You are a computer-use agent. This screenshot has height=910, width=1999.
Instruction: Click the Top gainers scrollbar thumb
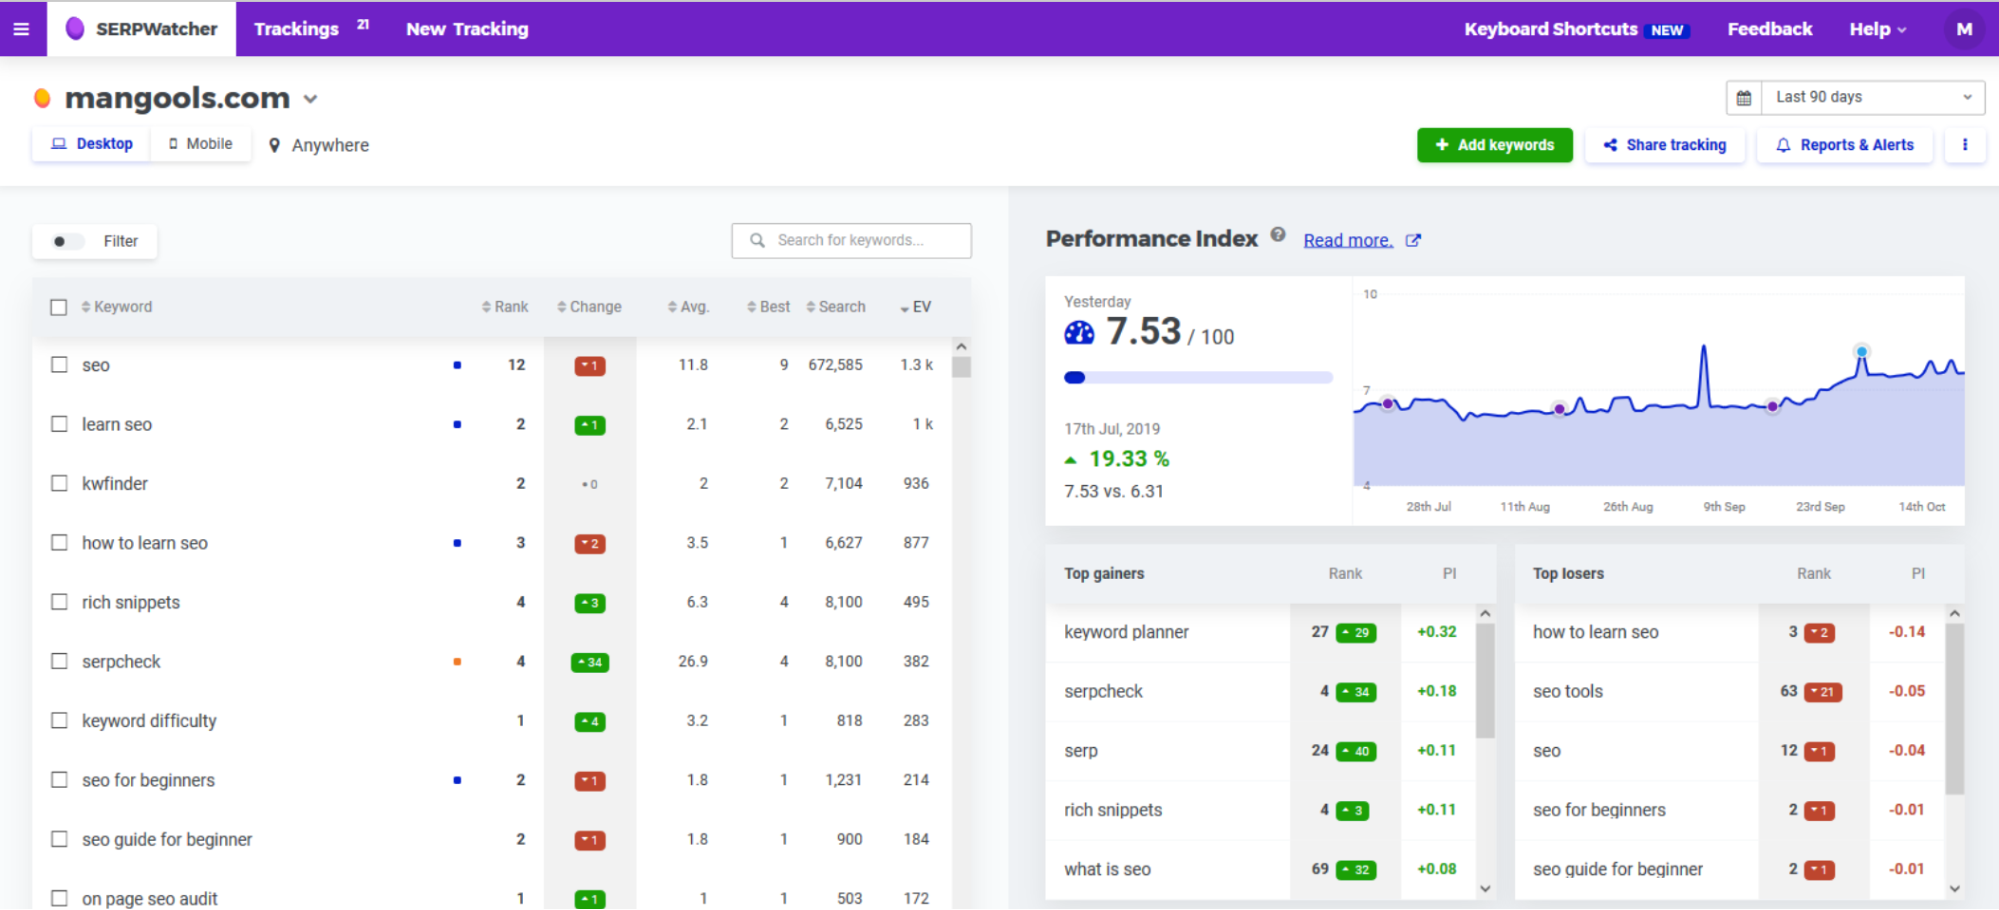tap(1485, 680)
